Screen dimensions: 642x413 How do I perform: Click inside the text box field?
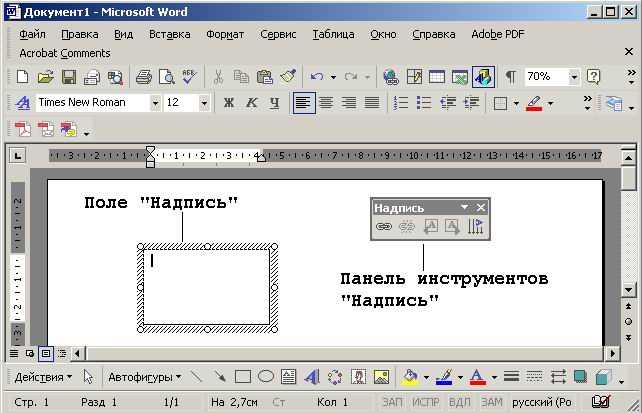(207, 287)
